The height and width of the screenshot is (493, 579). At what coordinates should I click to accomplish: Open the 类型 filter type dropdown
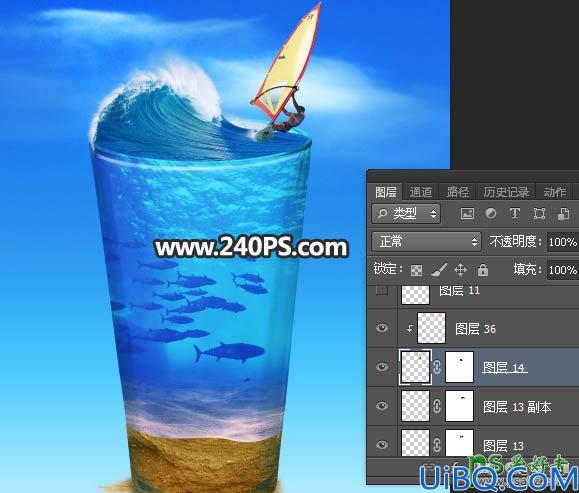pos(406,213)
